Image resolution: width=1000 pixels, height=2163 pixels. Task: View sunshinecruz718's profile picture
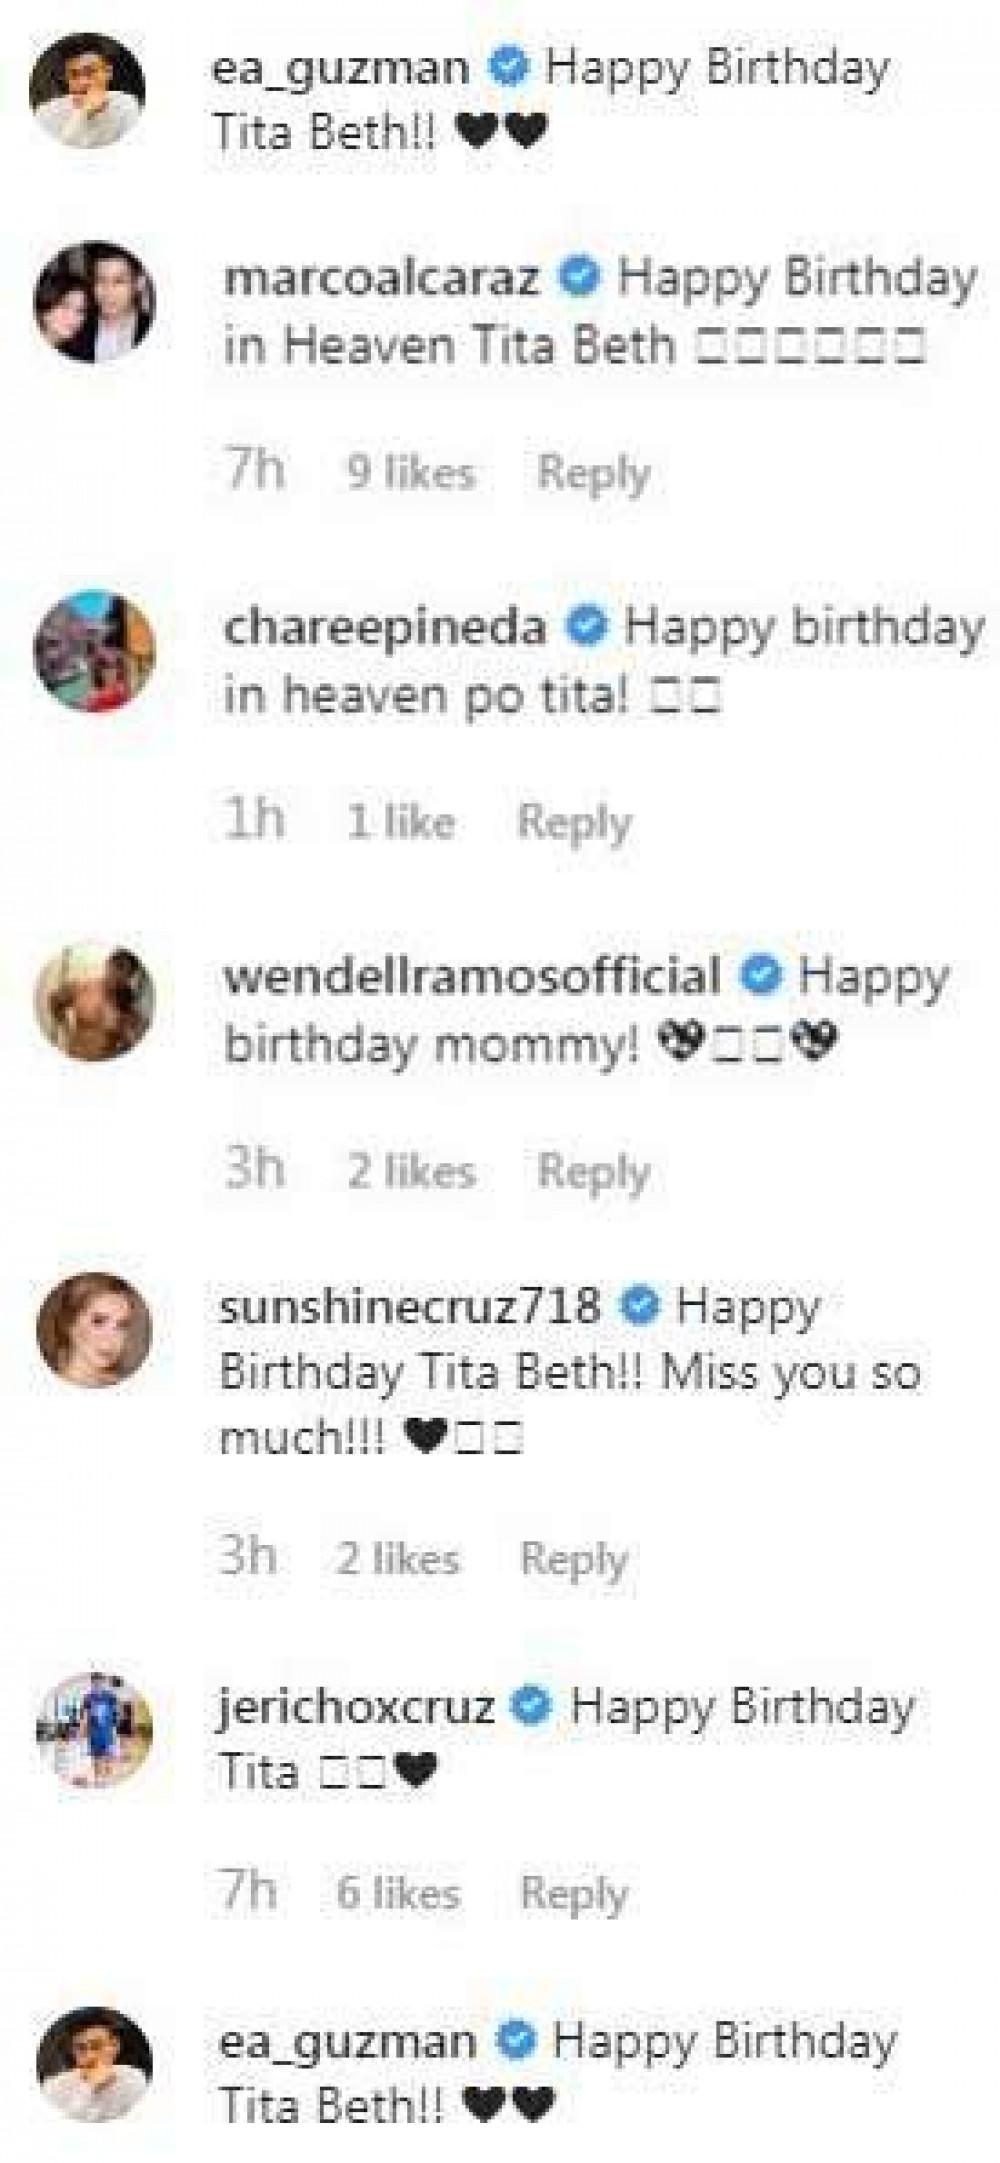pos(95,1331)
